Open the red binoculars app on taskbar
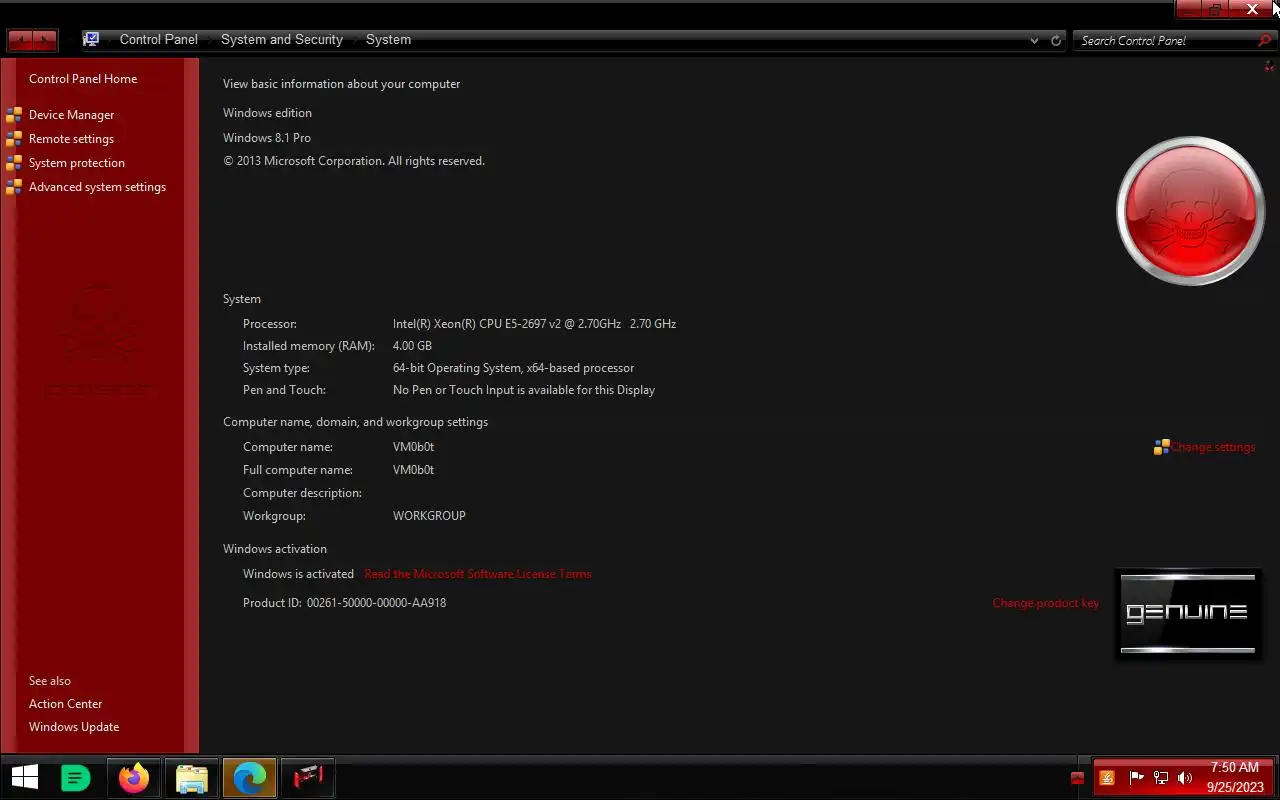 click(307, 777)
